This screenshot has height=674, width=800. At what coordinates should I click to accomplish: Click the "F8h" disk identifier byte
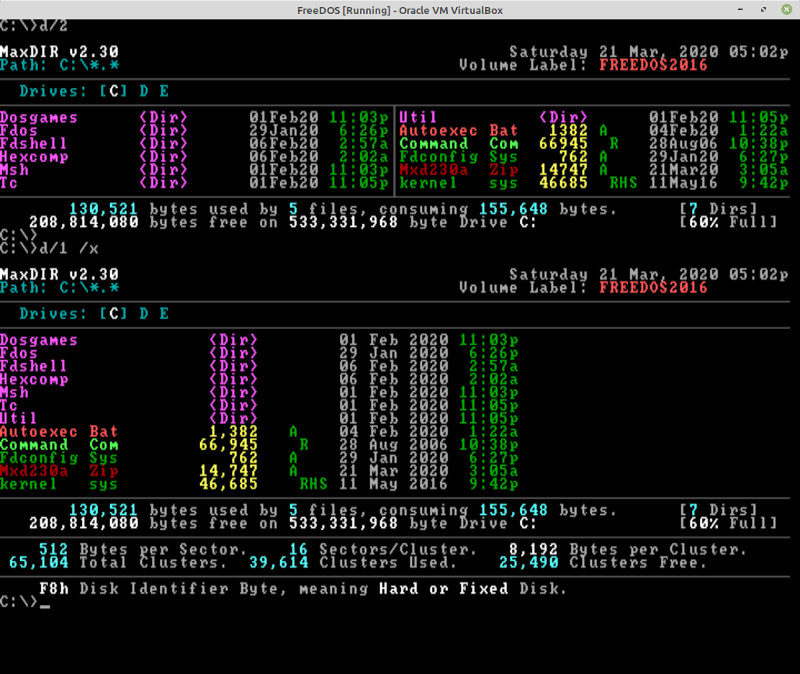[x=54, y=589]
